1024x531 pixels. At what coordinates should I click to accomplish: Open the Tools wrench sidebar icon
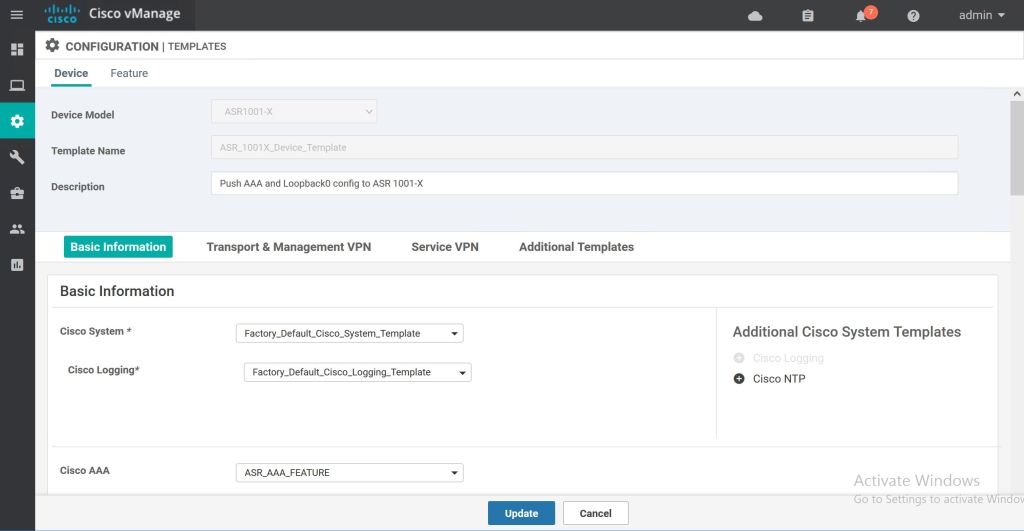pyautogui.click(x=17, y=157)
